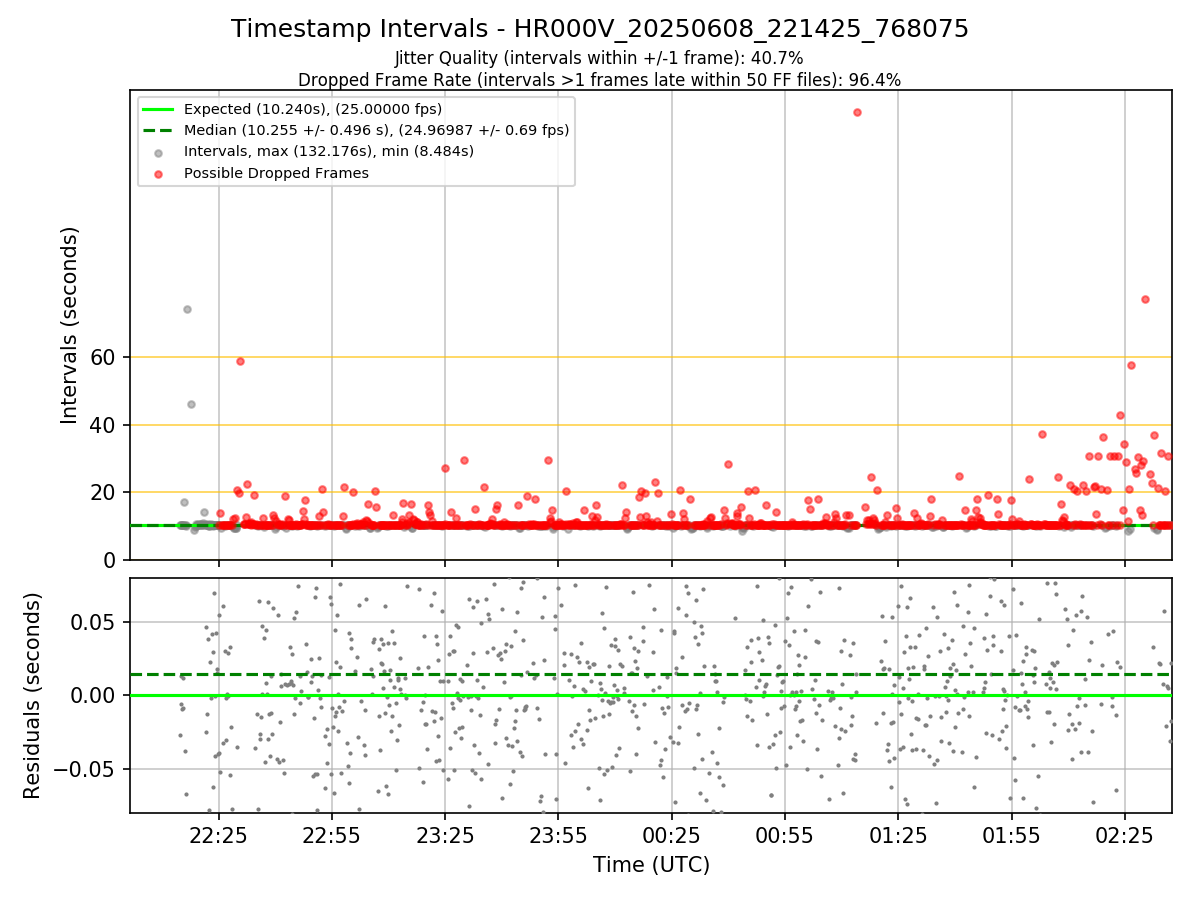This screenshot has width=1200, height=900.
Task: Select the 'Possible Dropped Frames' legend entry
Action: (x=276, y=173)
